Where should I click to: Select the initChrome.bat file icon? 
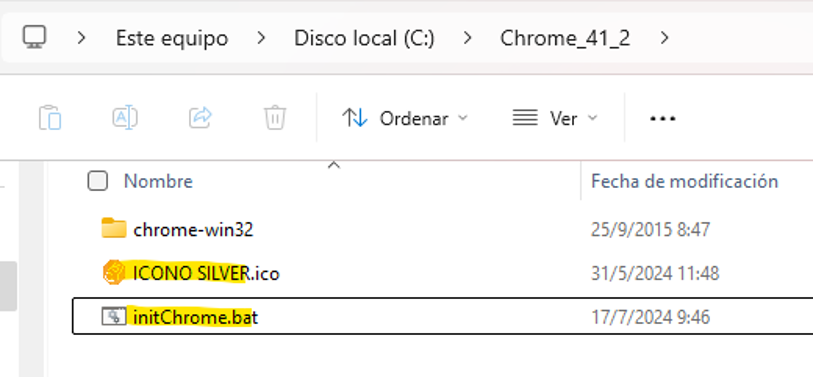(x=114, y=316)
